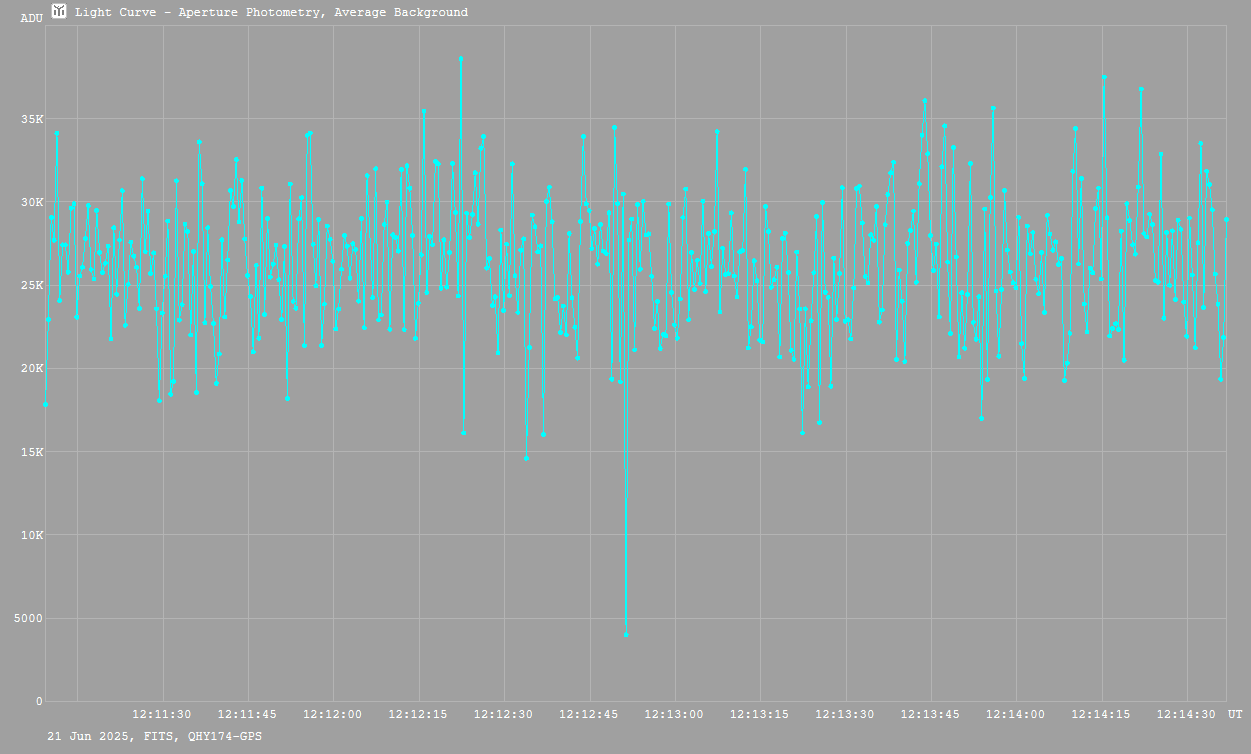Click the UT label on time axis
This screenshot has height=754, width=1251.
(x=1235, y=715)
